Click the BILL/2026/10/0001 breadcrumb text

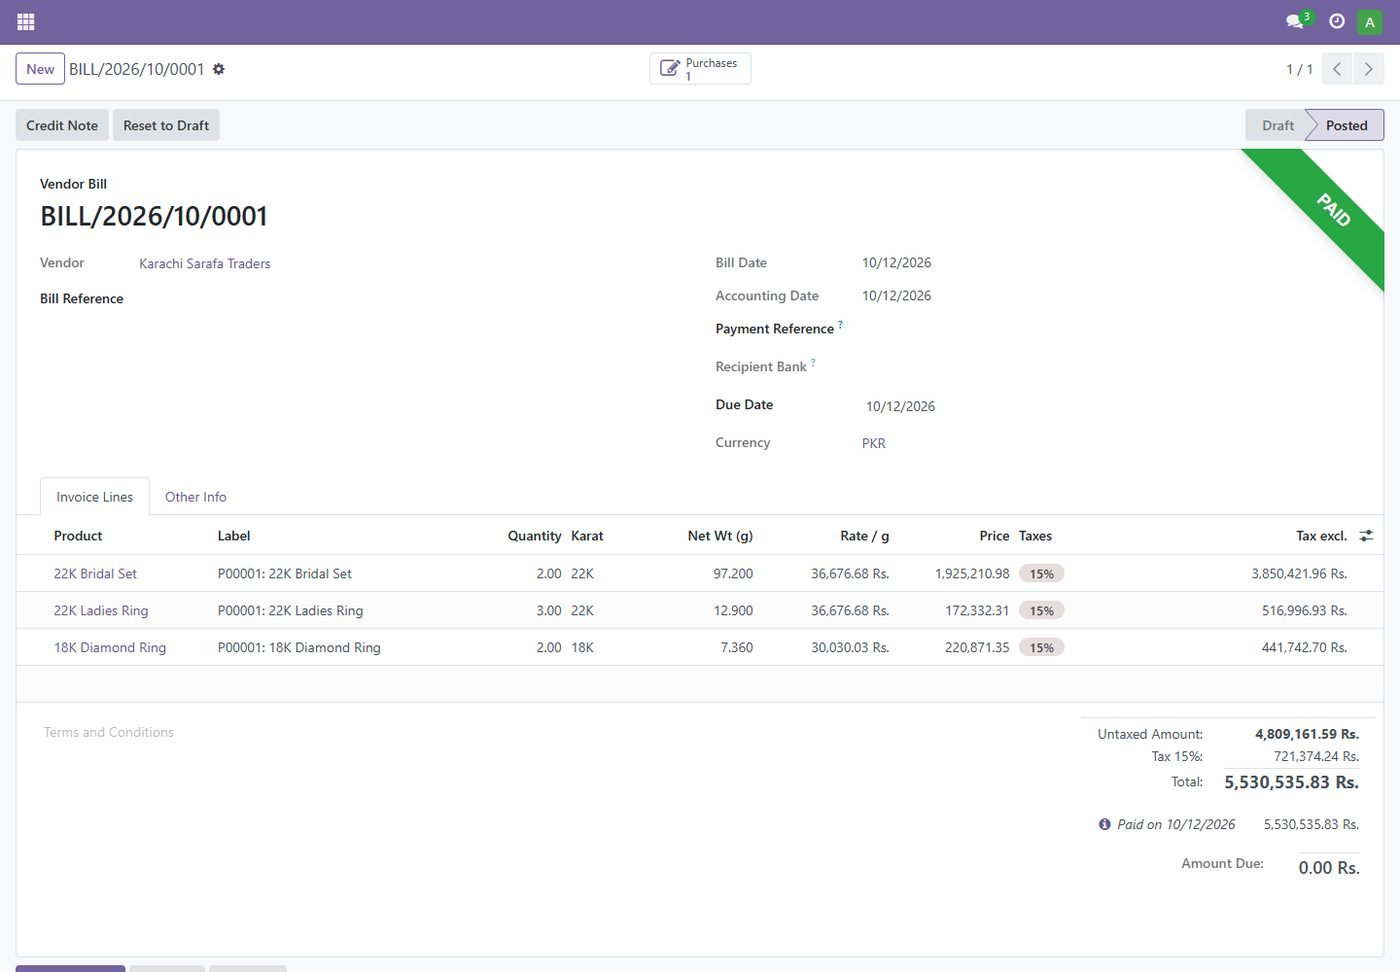tap(136, 69)
